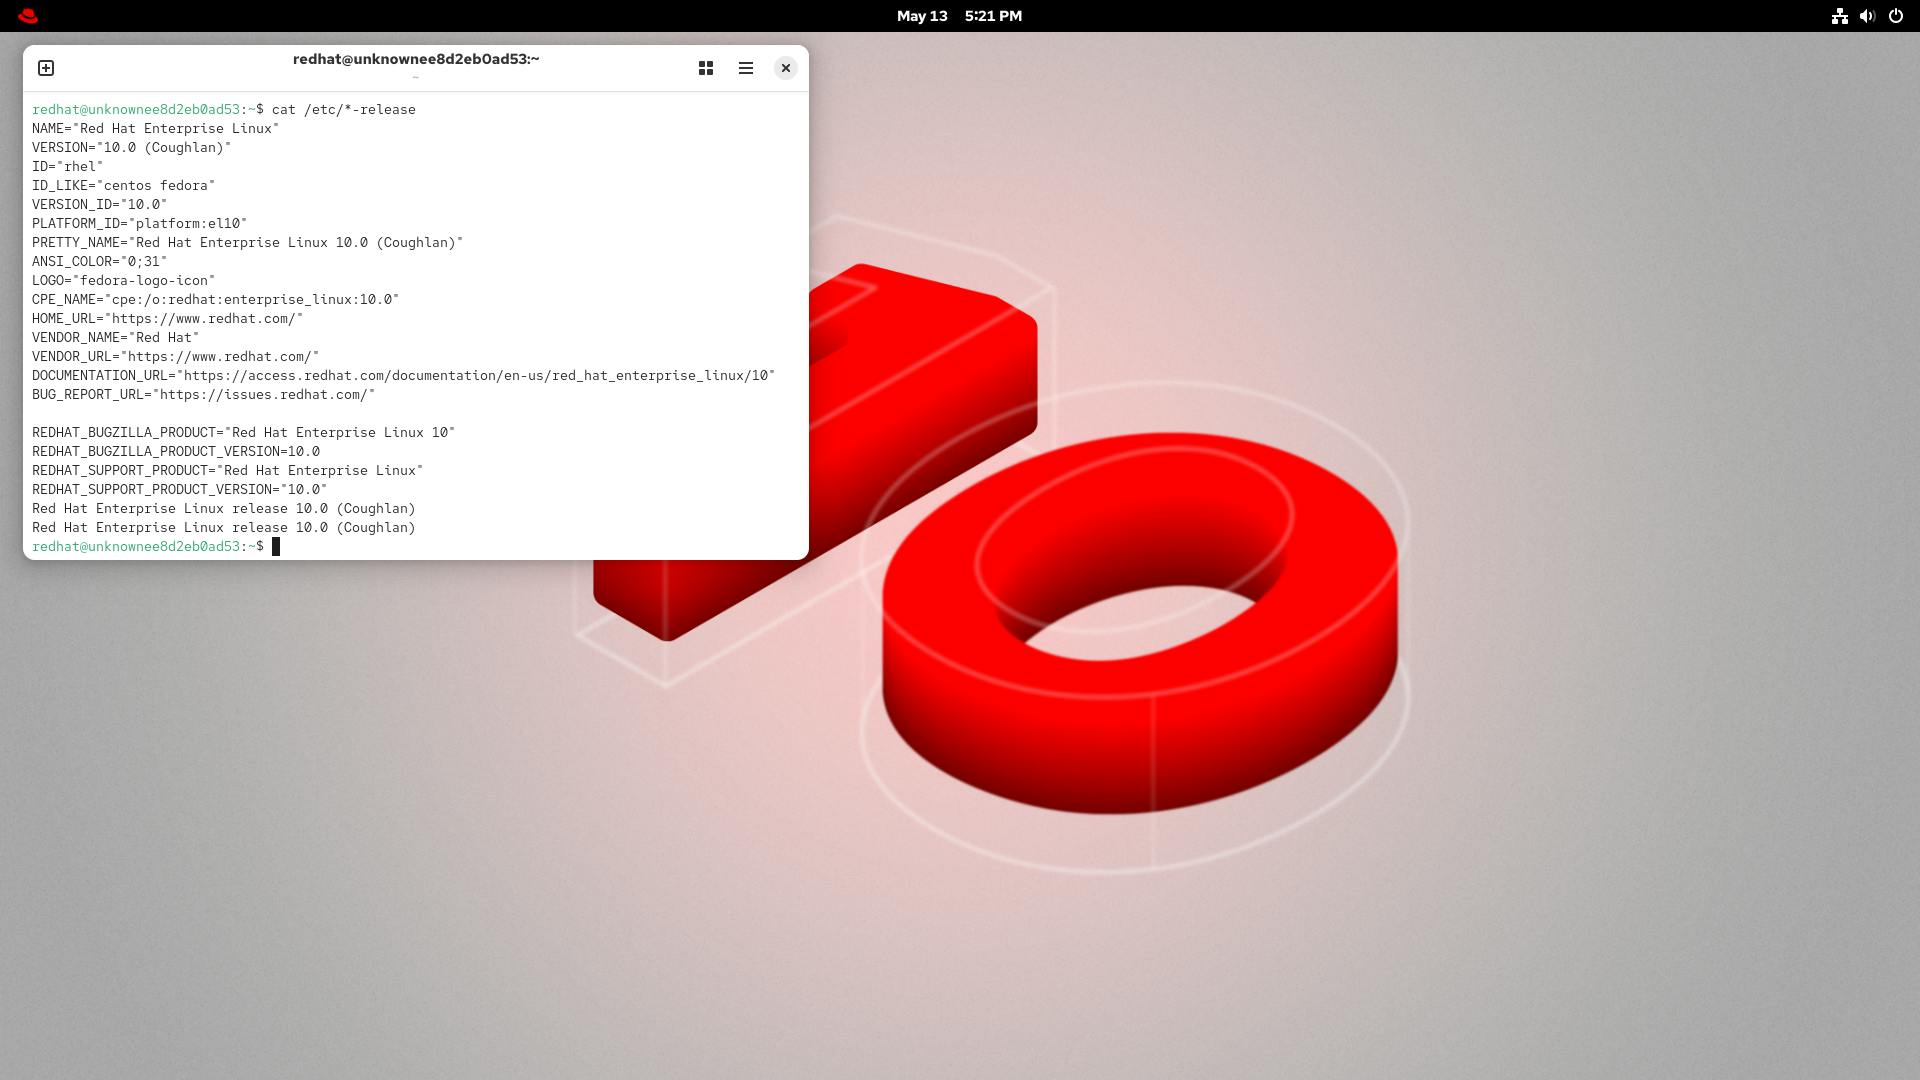
Task: Show the tab overview grid
Action: [706, 68]
